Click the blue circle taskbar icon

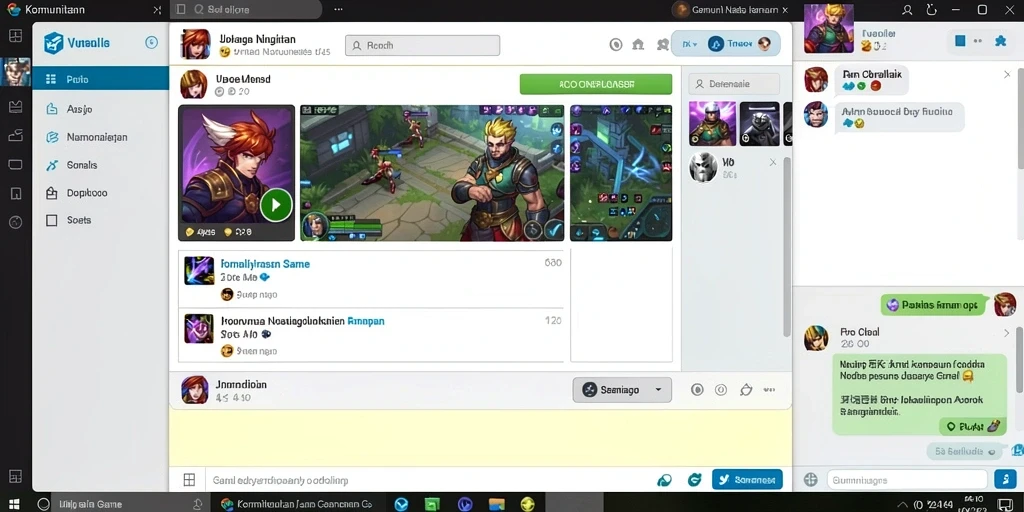coord(401,504)
